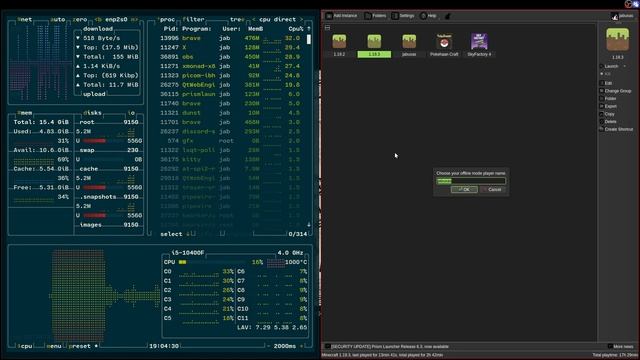Viewport: 640px width, 360px height.
Task: Confirm player name with OK button
Action: point(464,189)
